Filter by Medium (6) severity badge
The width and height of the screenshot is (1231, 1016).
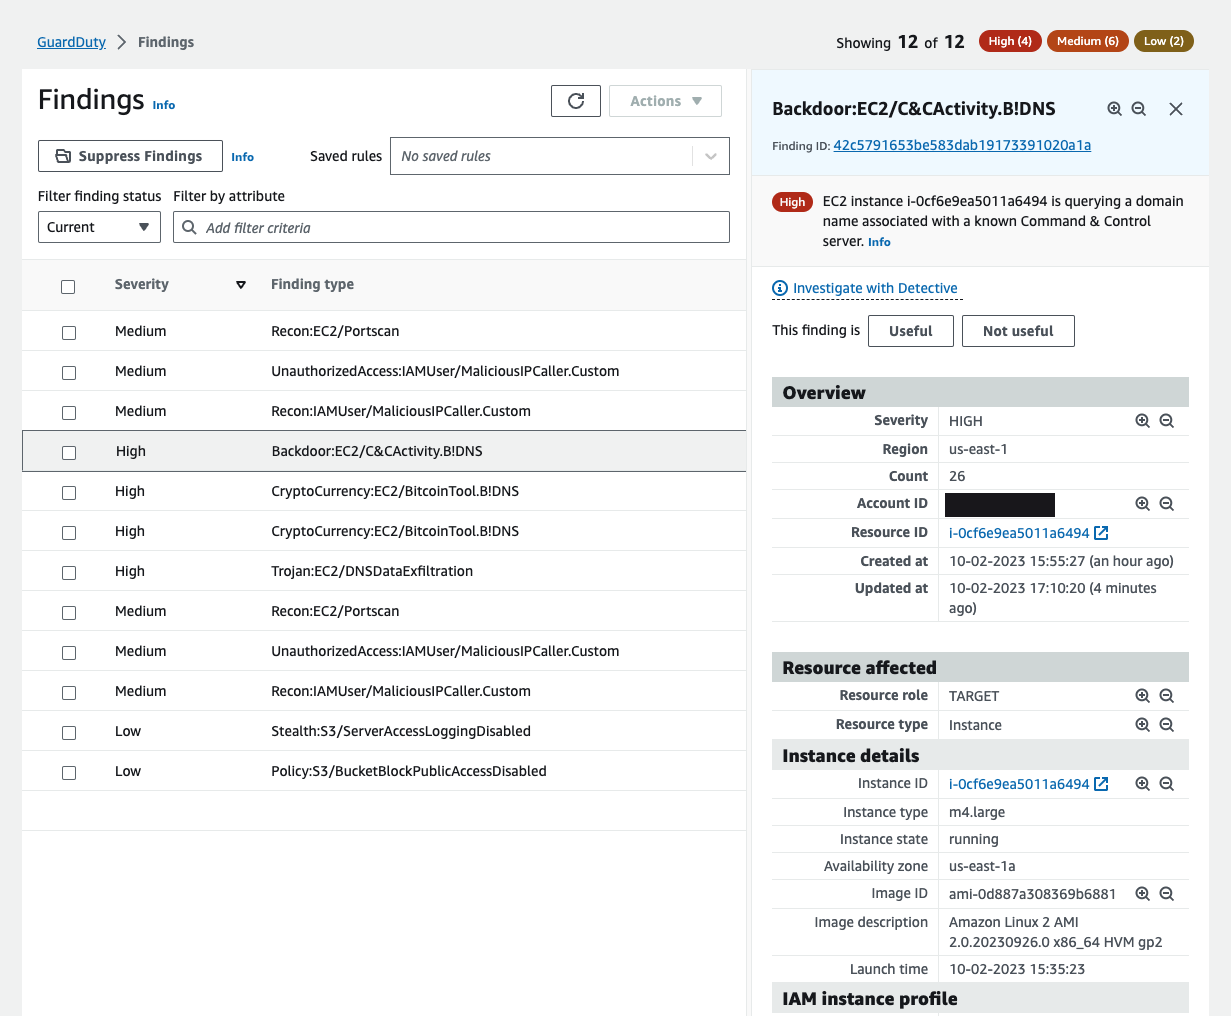pos(1088,41)
